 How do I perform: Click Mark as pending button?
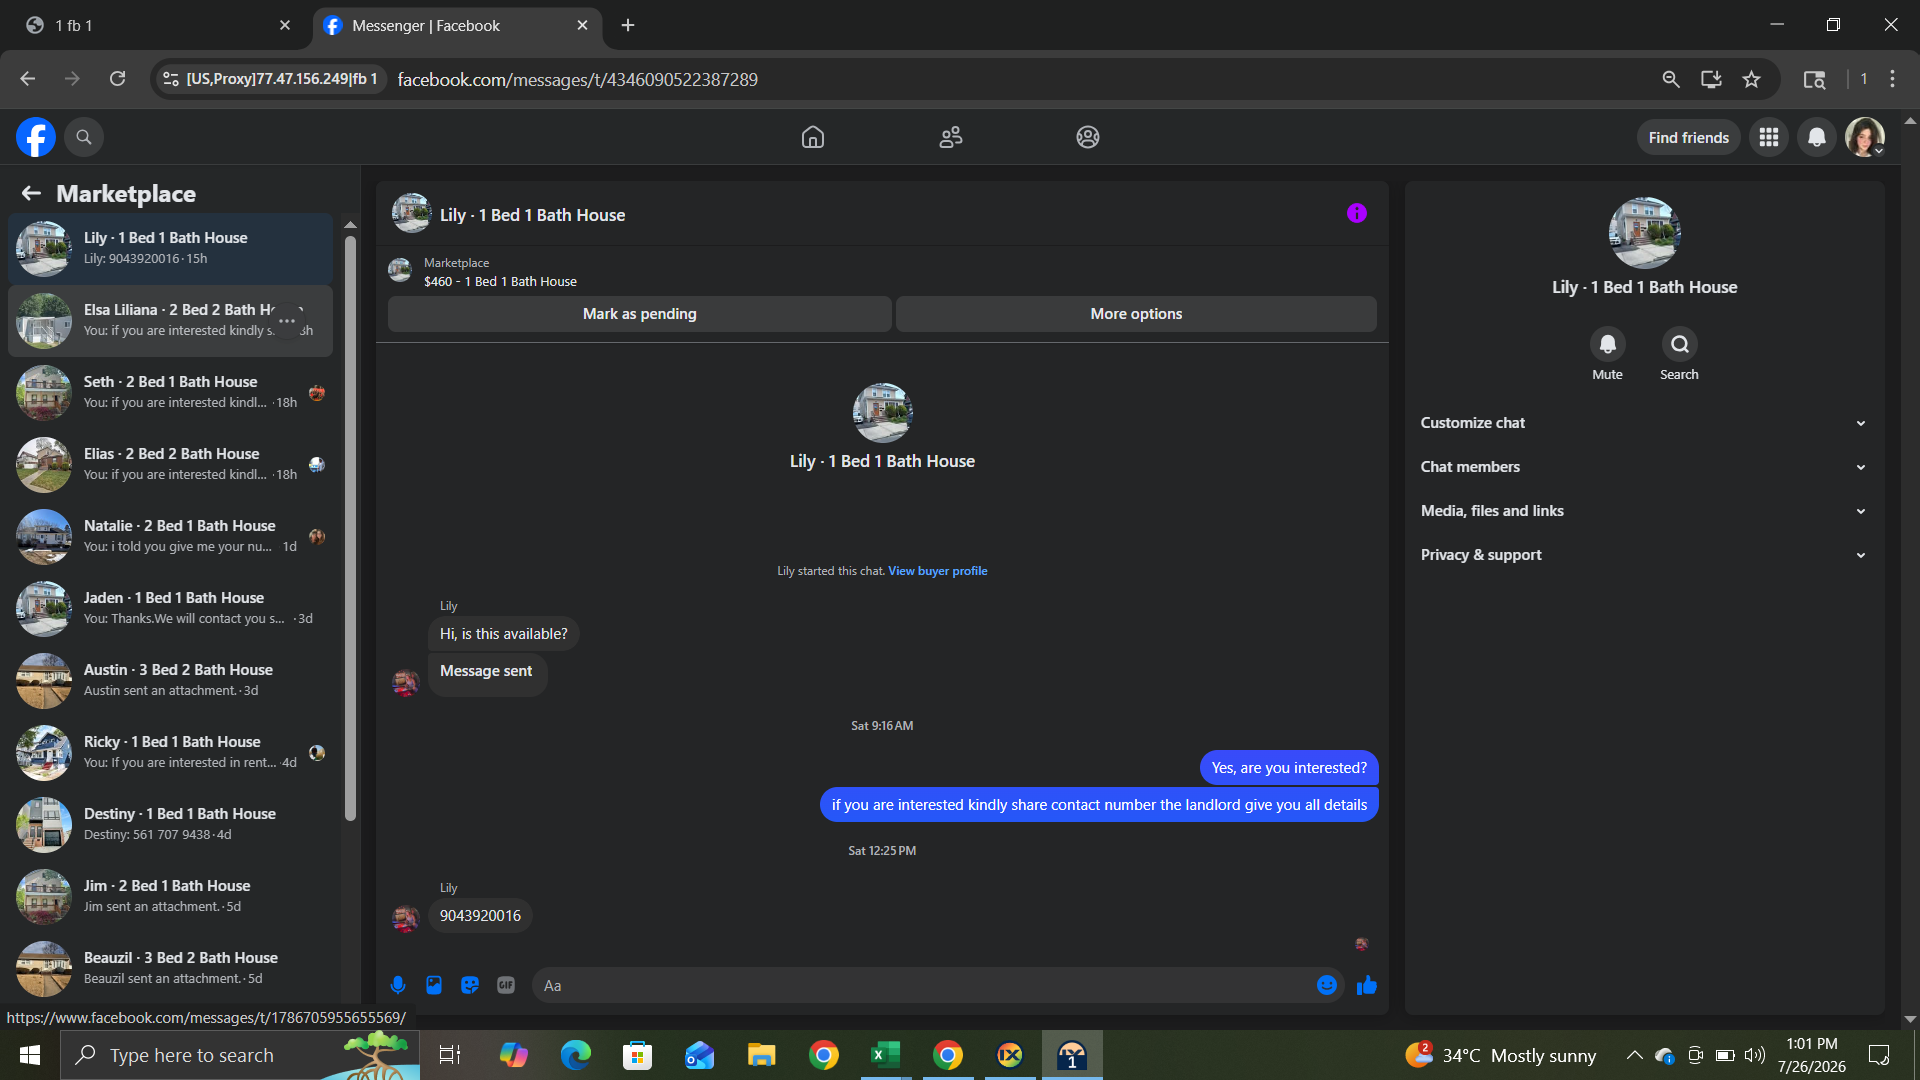pyautogui.click(x=640, y=314)
